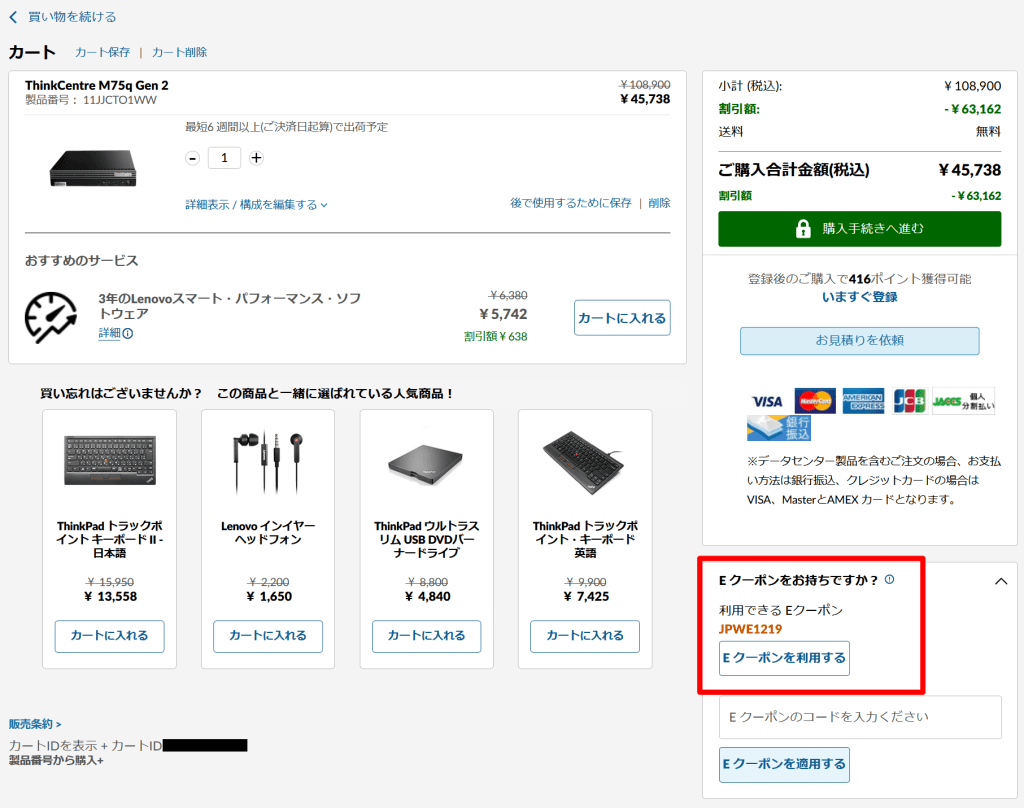Proceed to checkout with 購入手続きへ進む
This screenshot has width=1024, height=808.
point(859,229)
